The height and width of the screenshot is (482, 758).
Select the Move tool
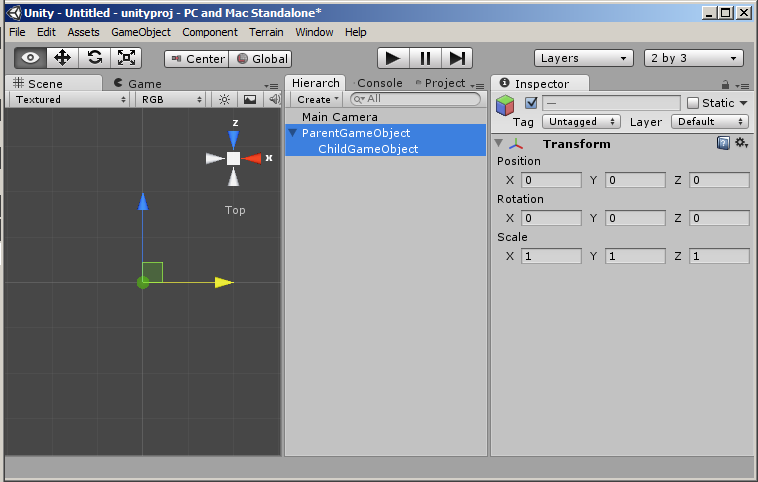pos(62,58)
